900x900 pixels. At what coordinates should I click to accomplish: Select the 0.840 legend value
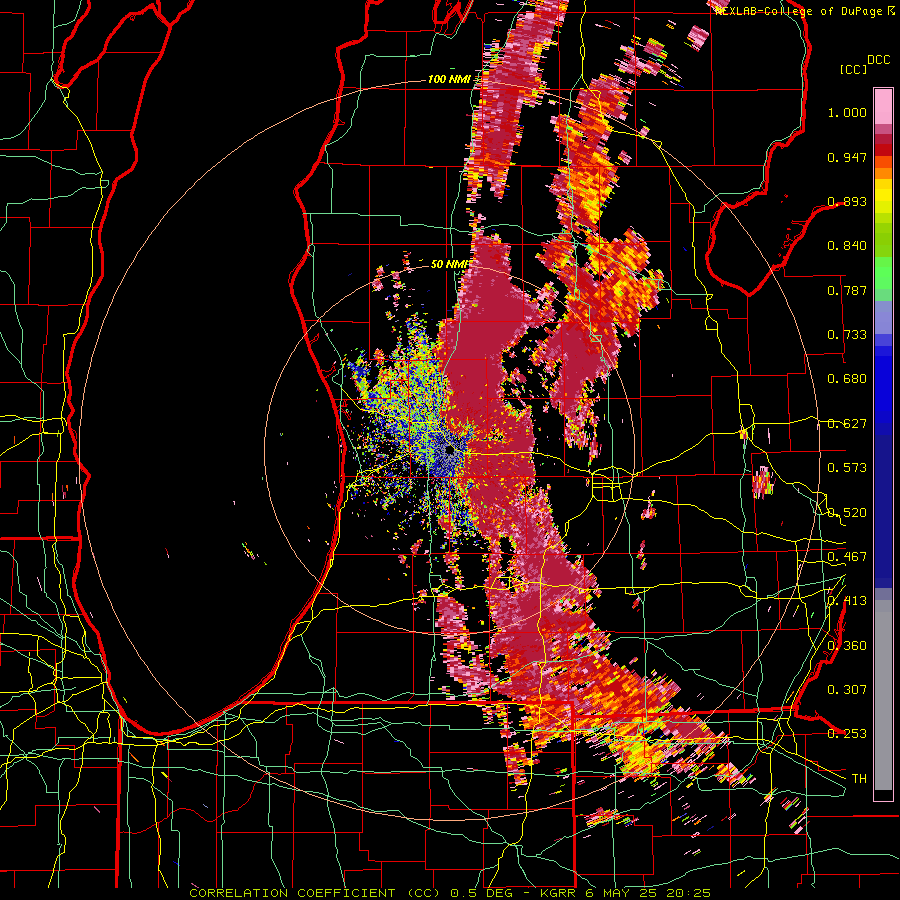coord(847,246)
